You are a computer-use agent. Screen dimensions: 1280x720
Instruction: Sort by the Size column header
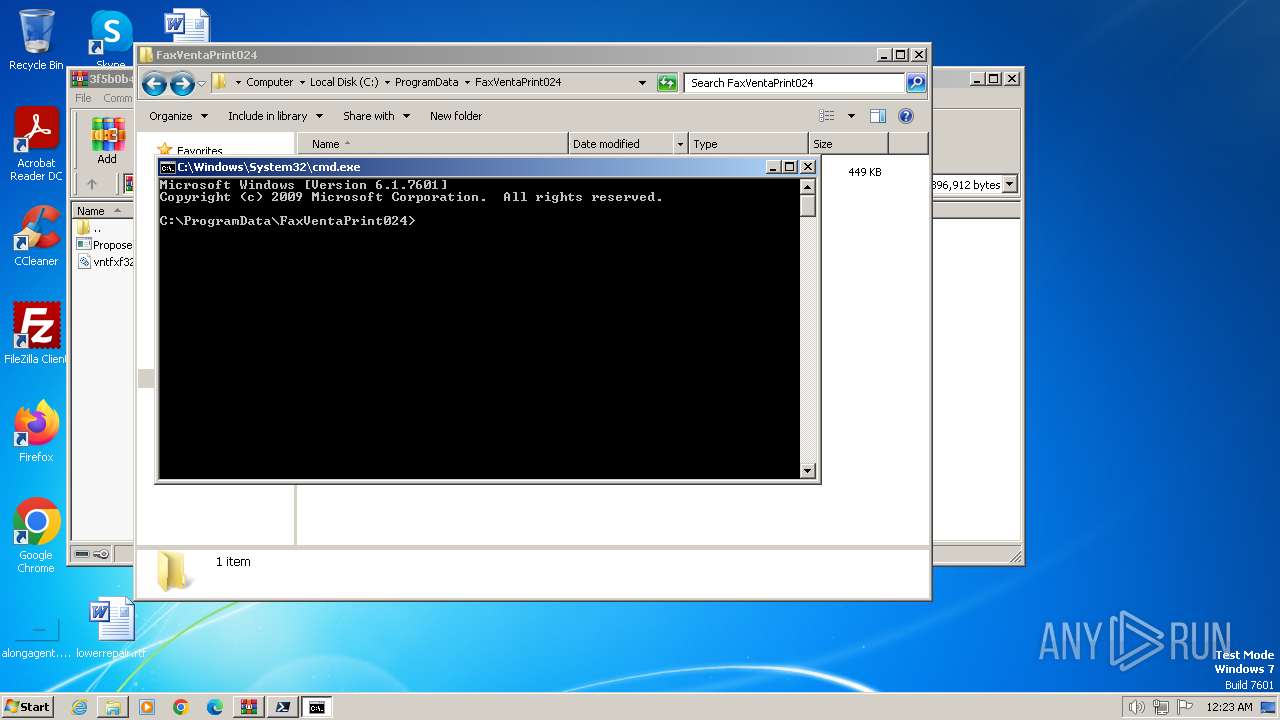click(x=848, y=144)
